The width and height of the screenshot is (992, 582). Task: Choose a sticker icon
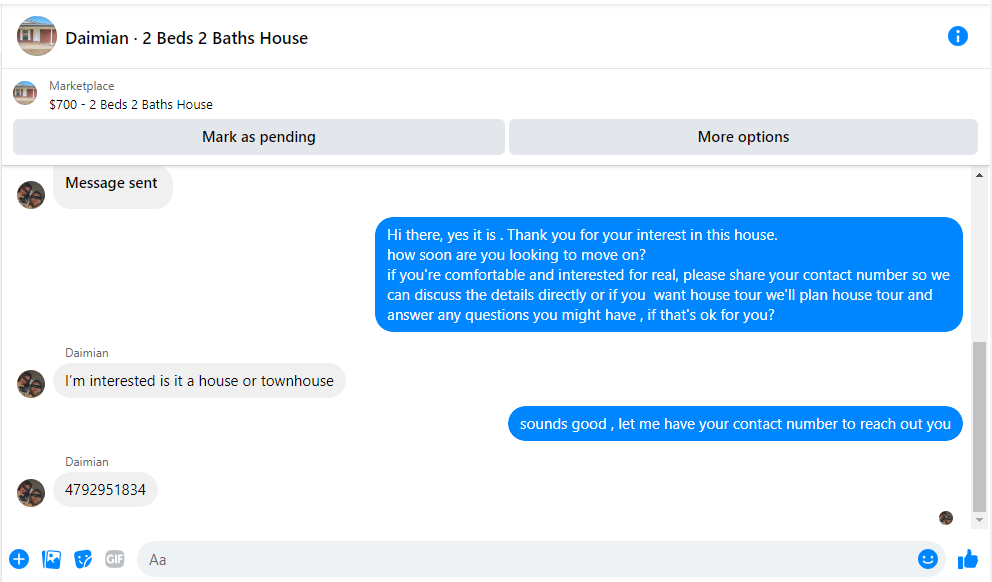click(x=83, y=559)
